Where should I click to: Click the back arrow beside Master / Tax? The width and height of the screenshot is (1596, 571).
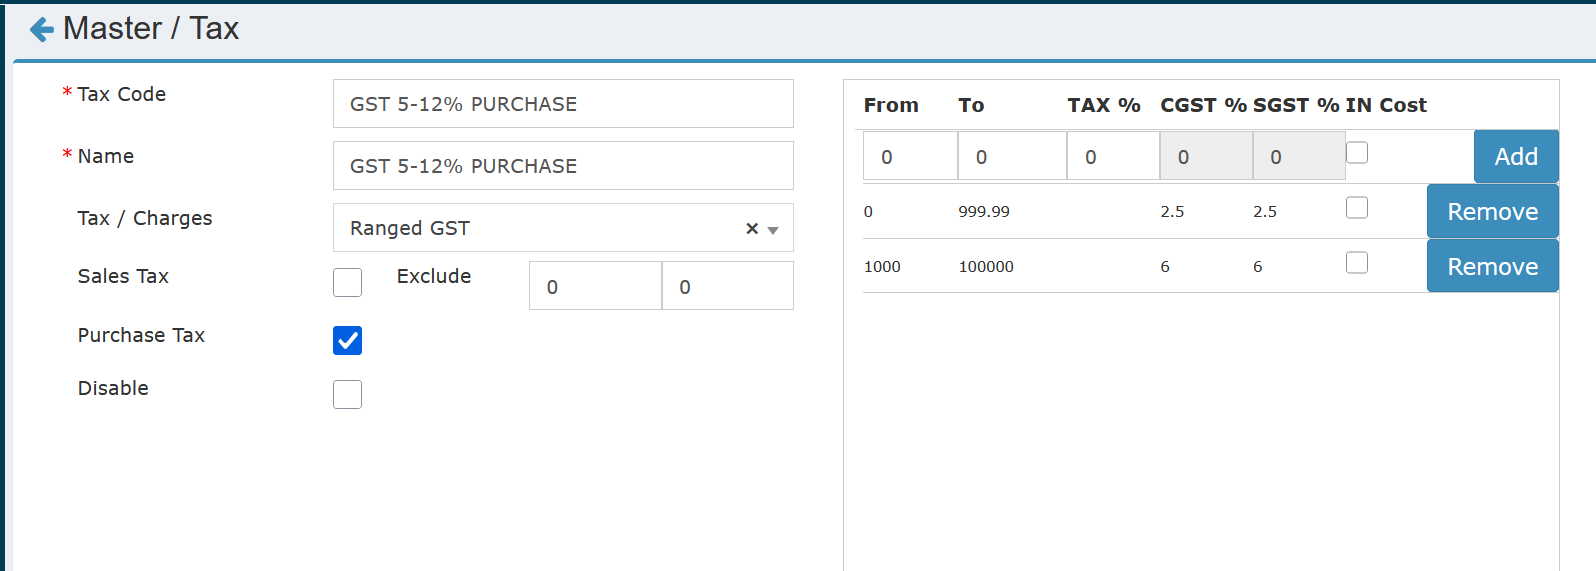[x=41, y=30]
